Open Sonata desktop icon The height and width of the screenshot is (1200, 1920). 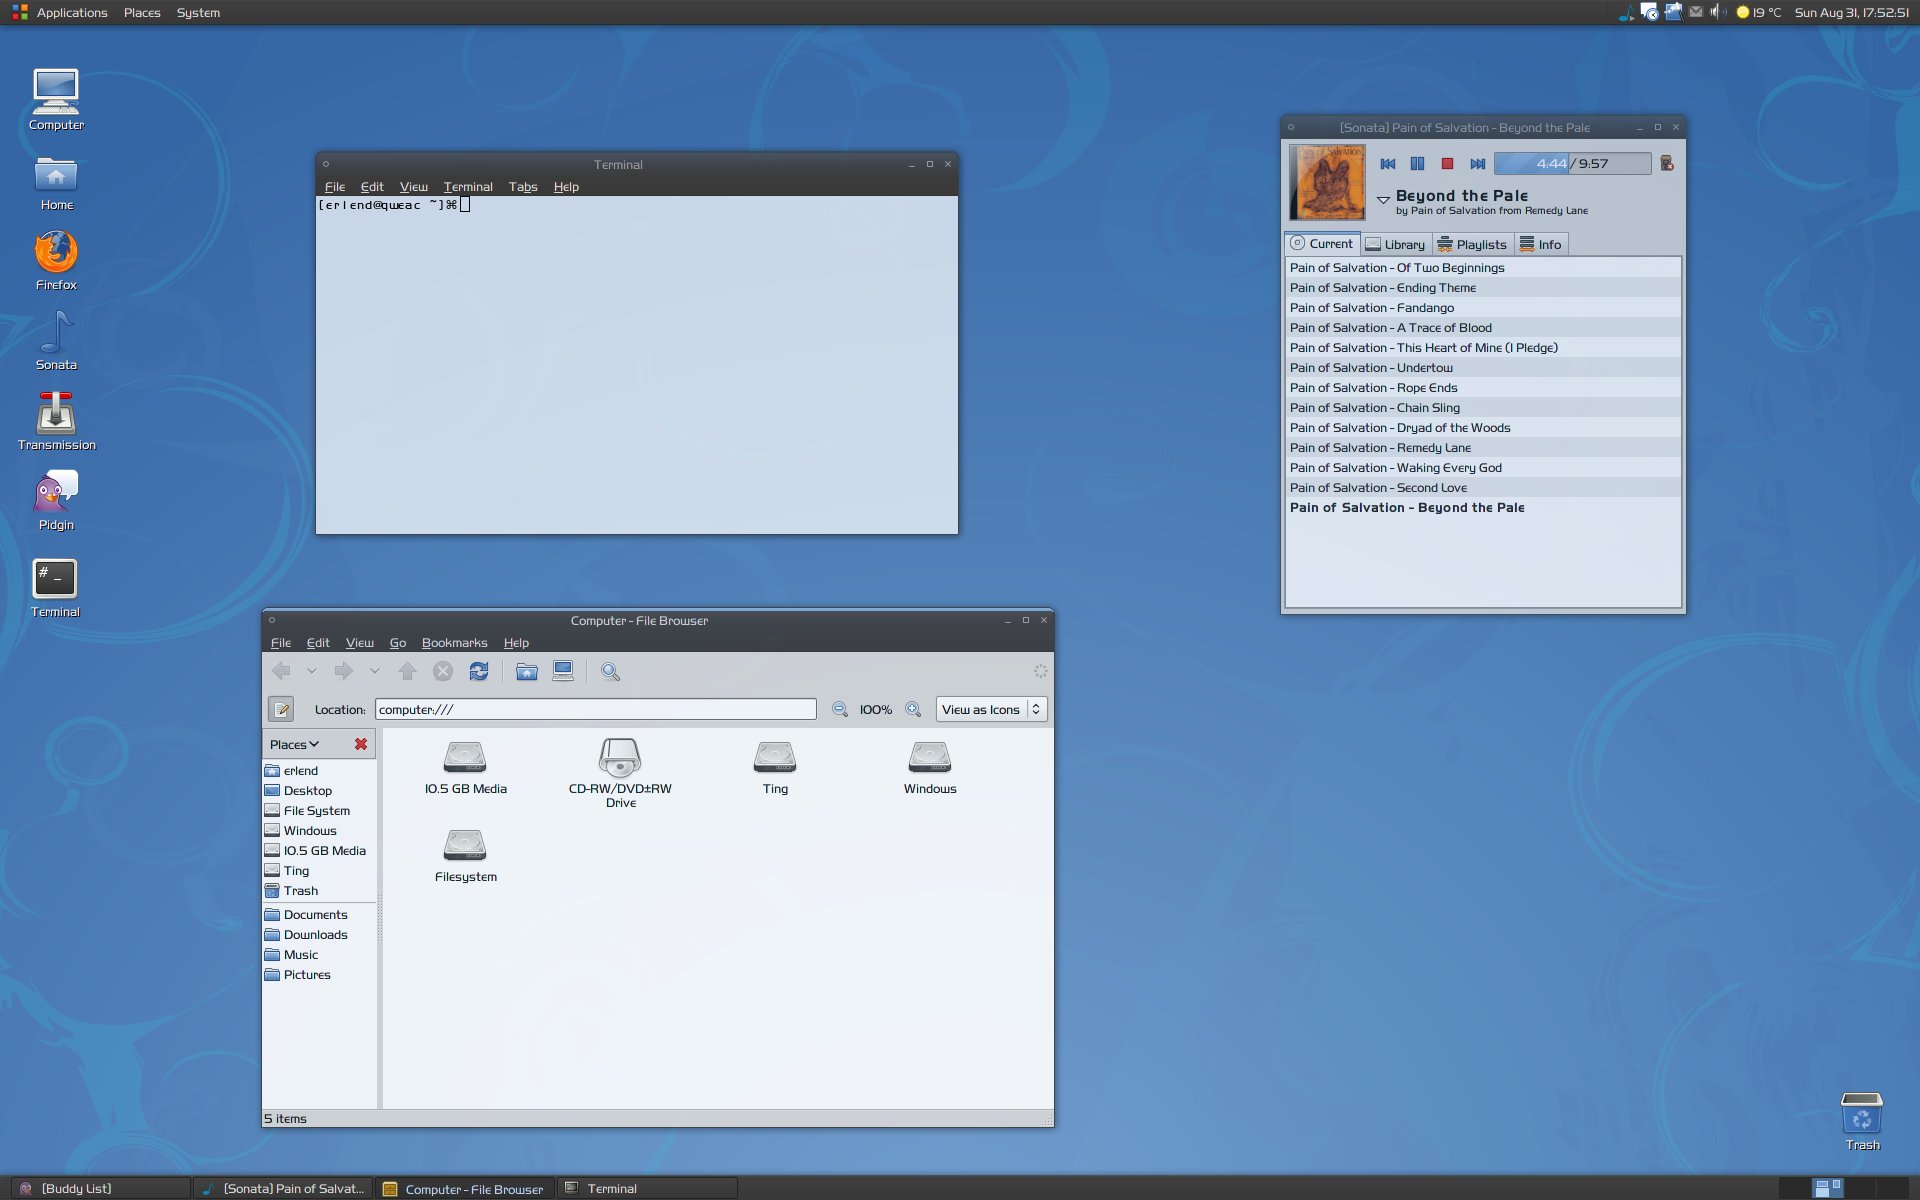pos(56,340)
